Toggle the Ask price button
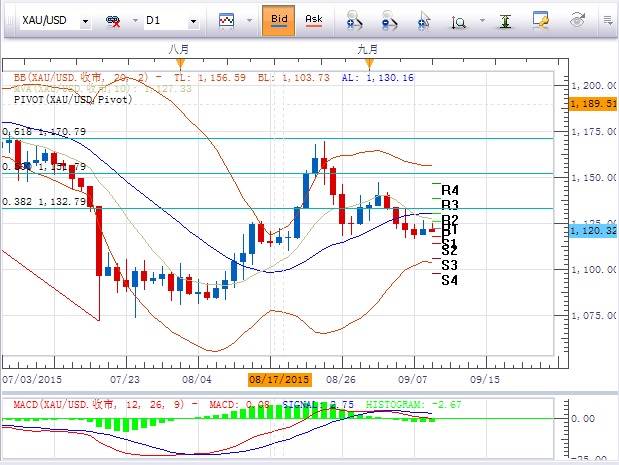This screenshot has width=619, height=465. 313,20
